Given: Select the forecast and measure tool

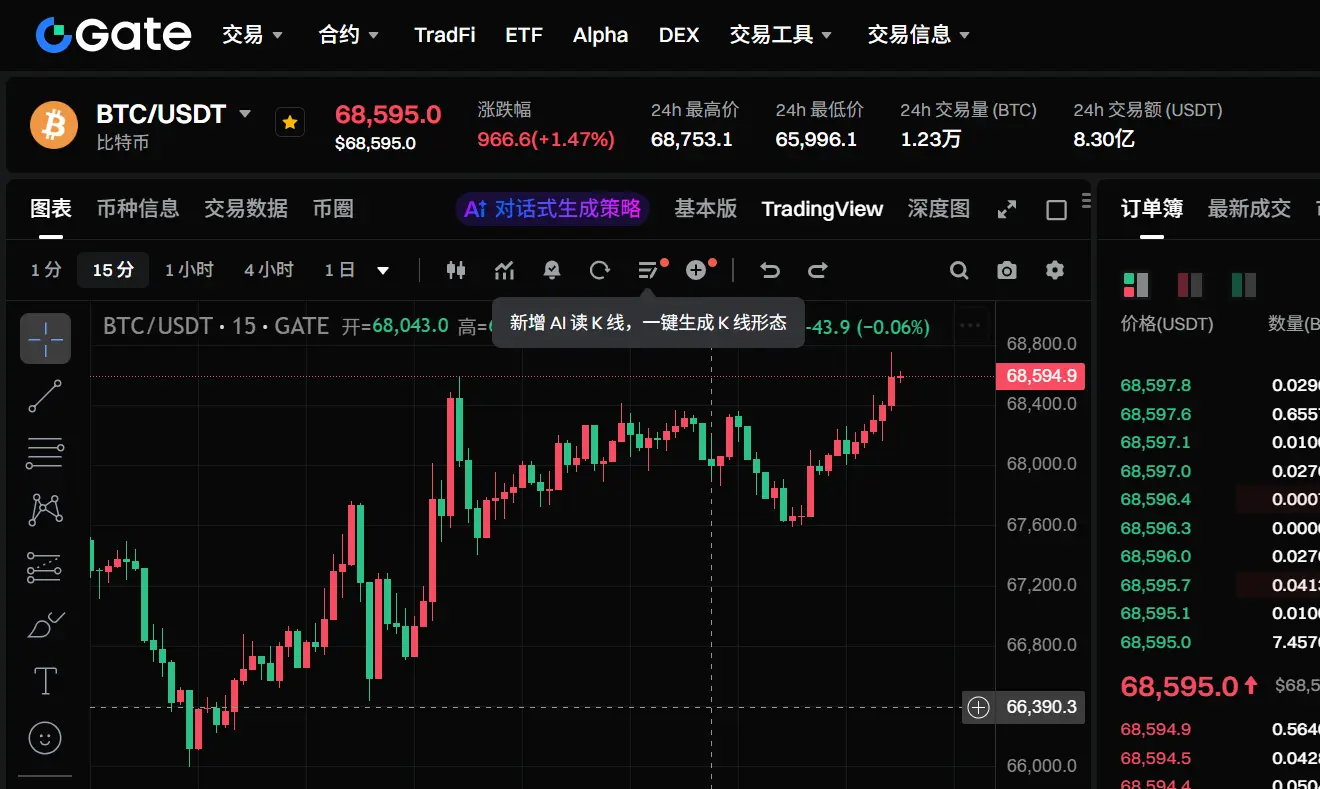Looking at the screenshot, I should tap(45, 567).
